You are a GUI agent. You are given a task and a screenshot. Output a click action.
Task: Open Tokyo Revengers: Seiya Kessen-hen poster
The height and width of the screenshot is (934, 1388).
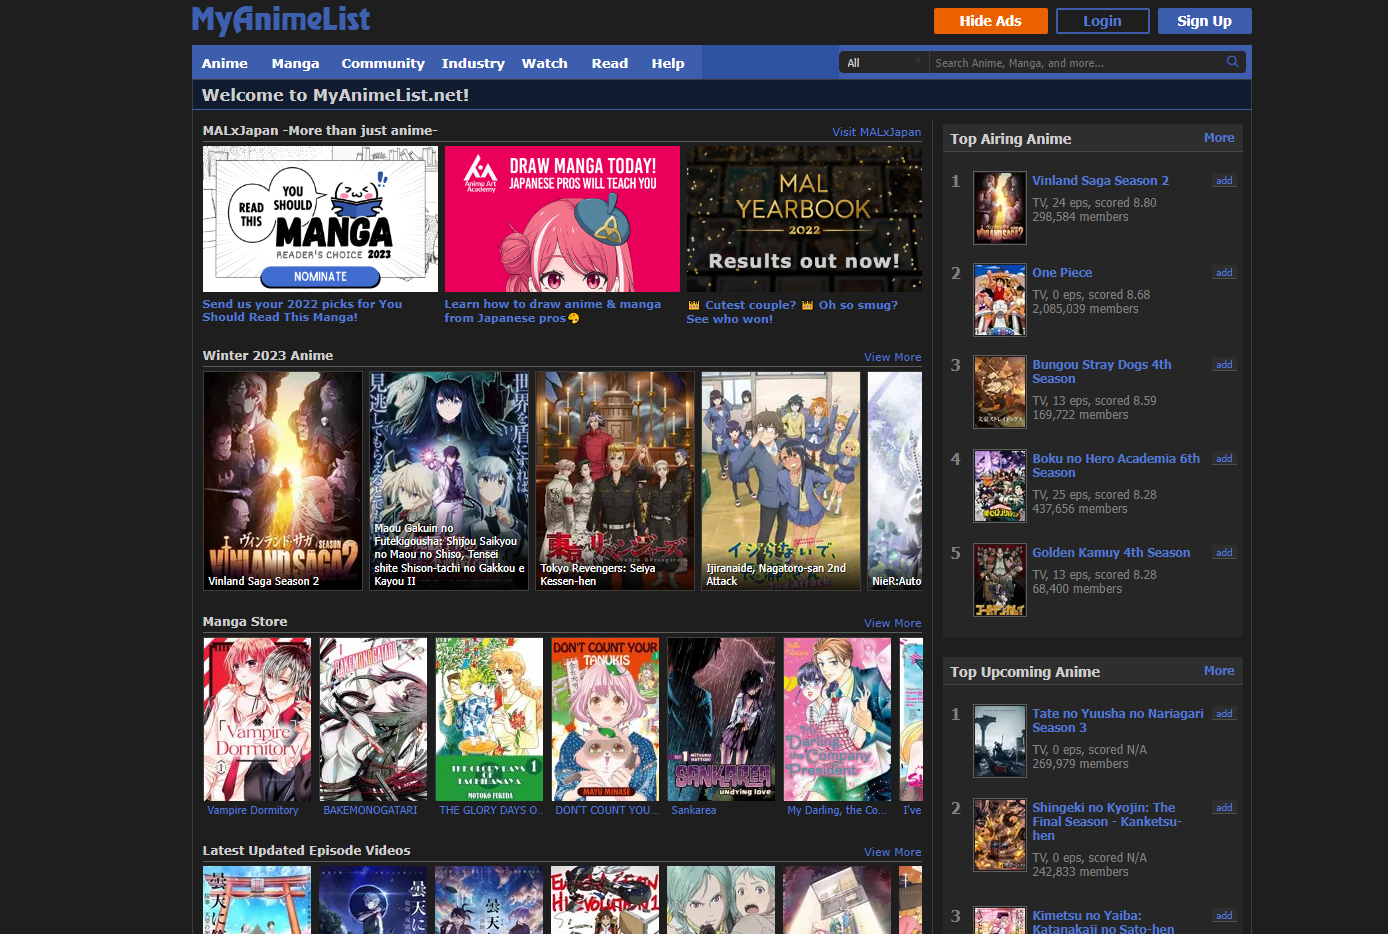tap(615, 481)
